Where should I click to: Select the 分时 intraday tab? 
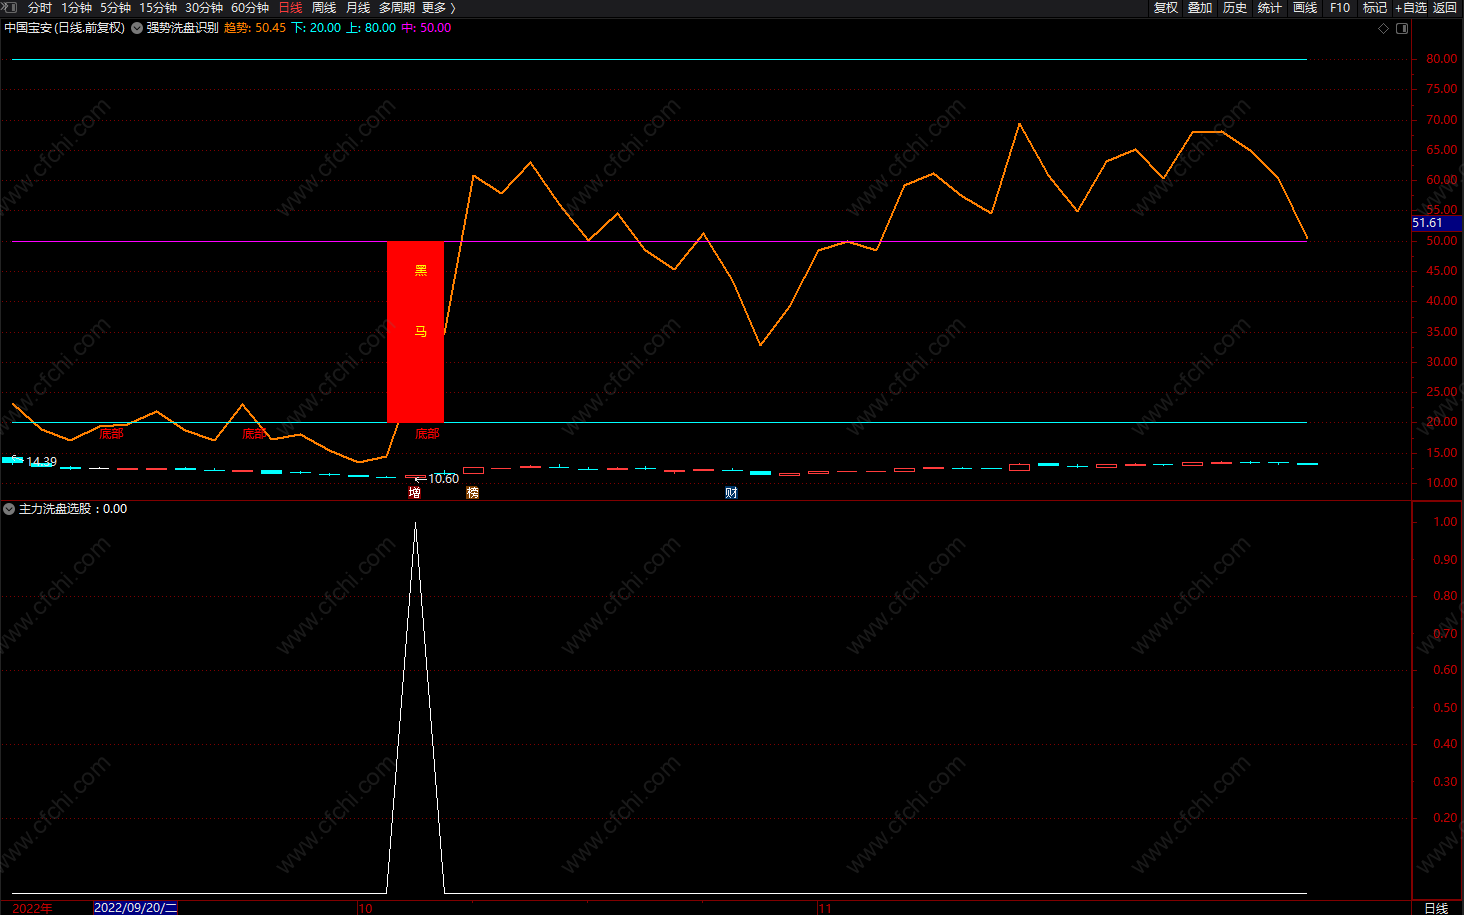pos(40,8)
